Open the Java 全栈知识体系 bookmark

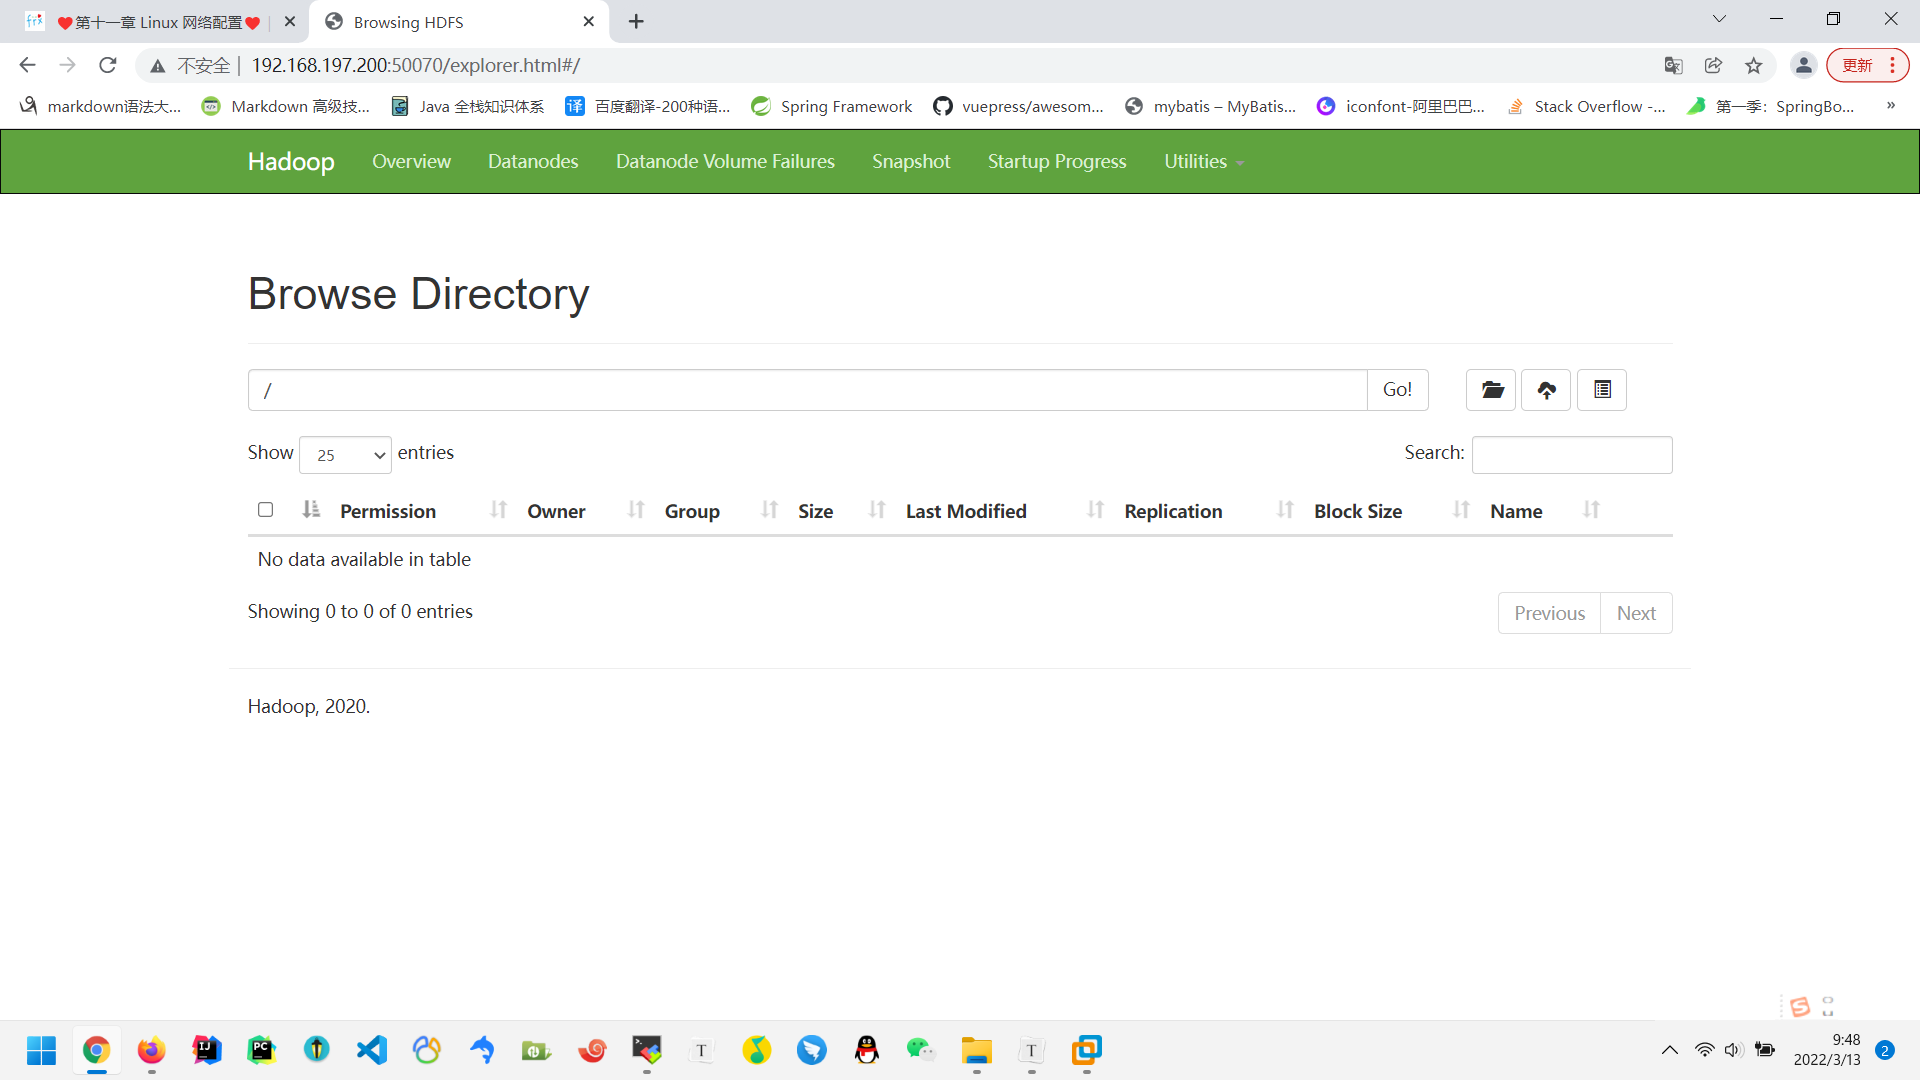point(467,106)
